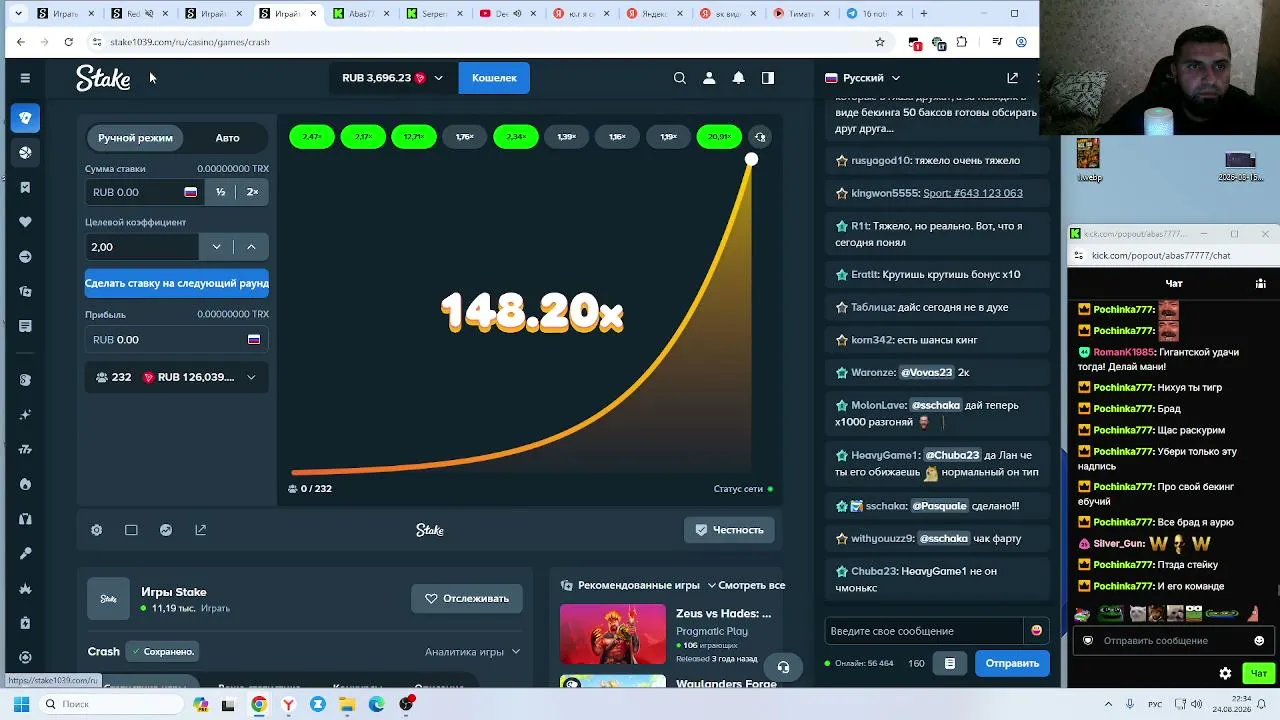1280x720 pixels.
Task: Pop out the Stake chat window
Action: tap(1012, 78)
